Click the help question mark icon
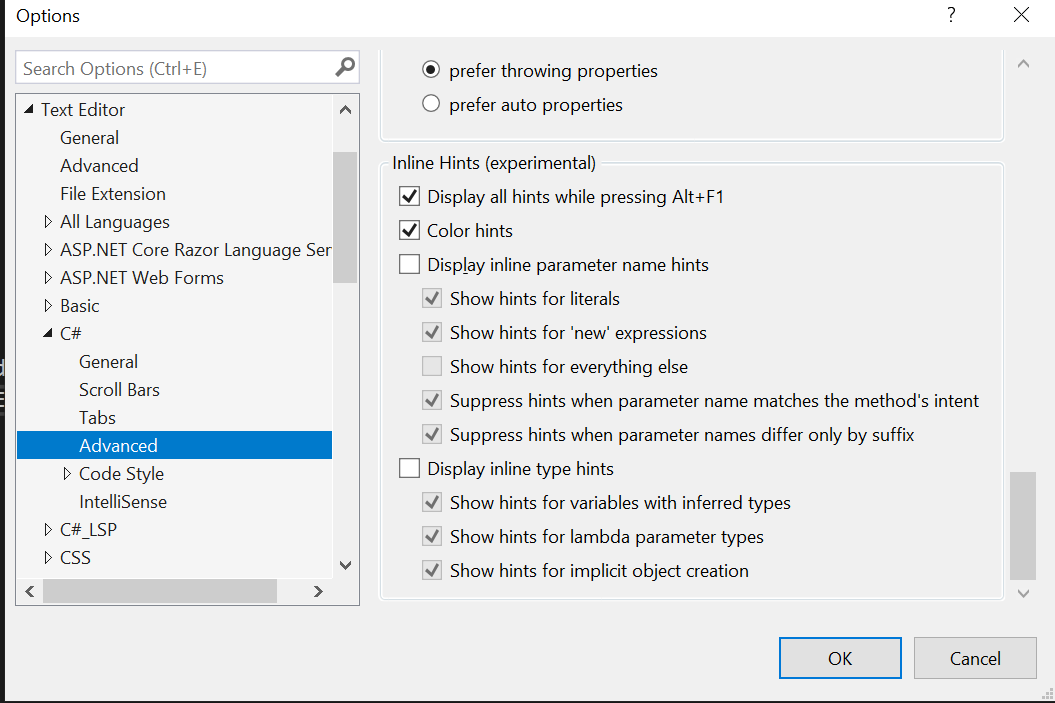Screen dimensions: 1055x703 click(950, 15)
